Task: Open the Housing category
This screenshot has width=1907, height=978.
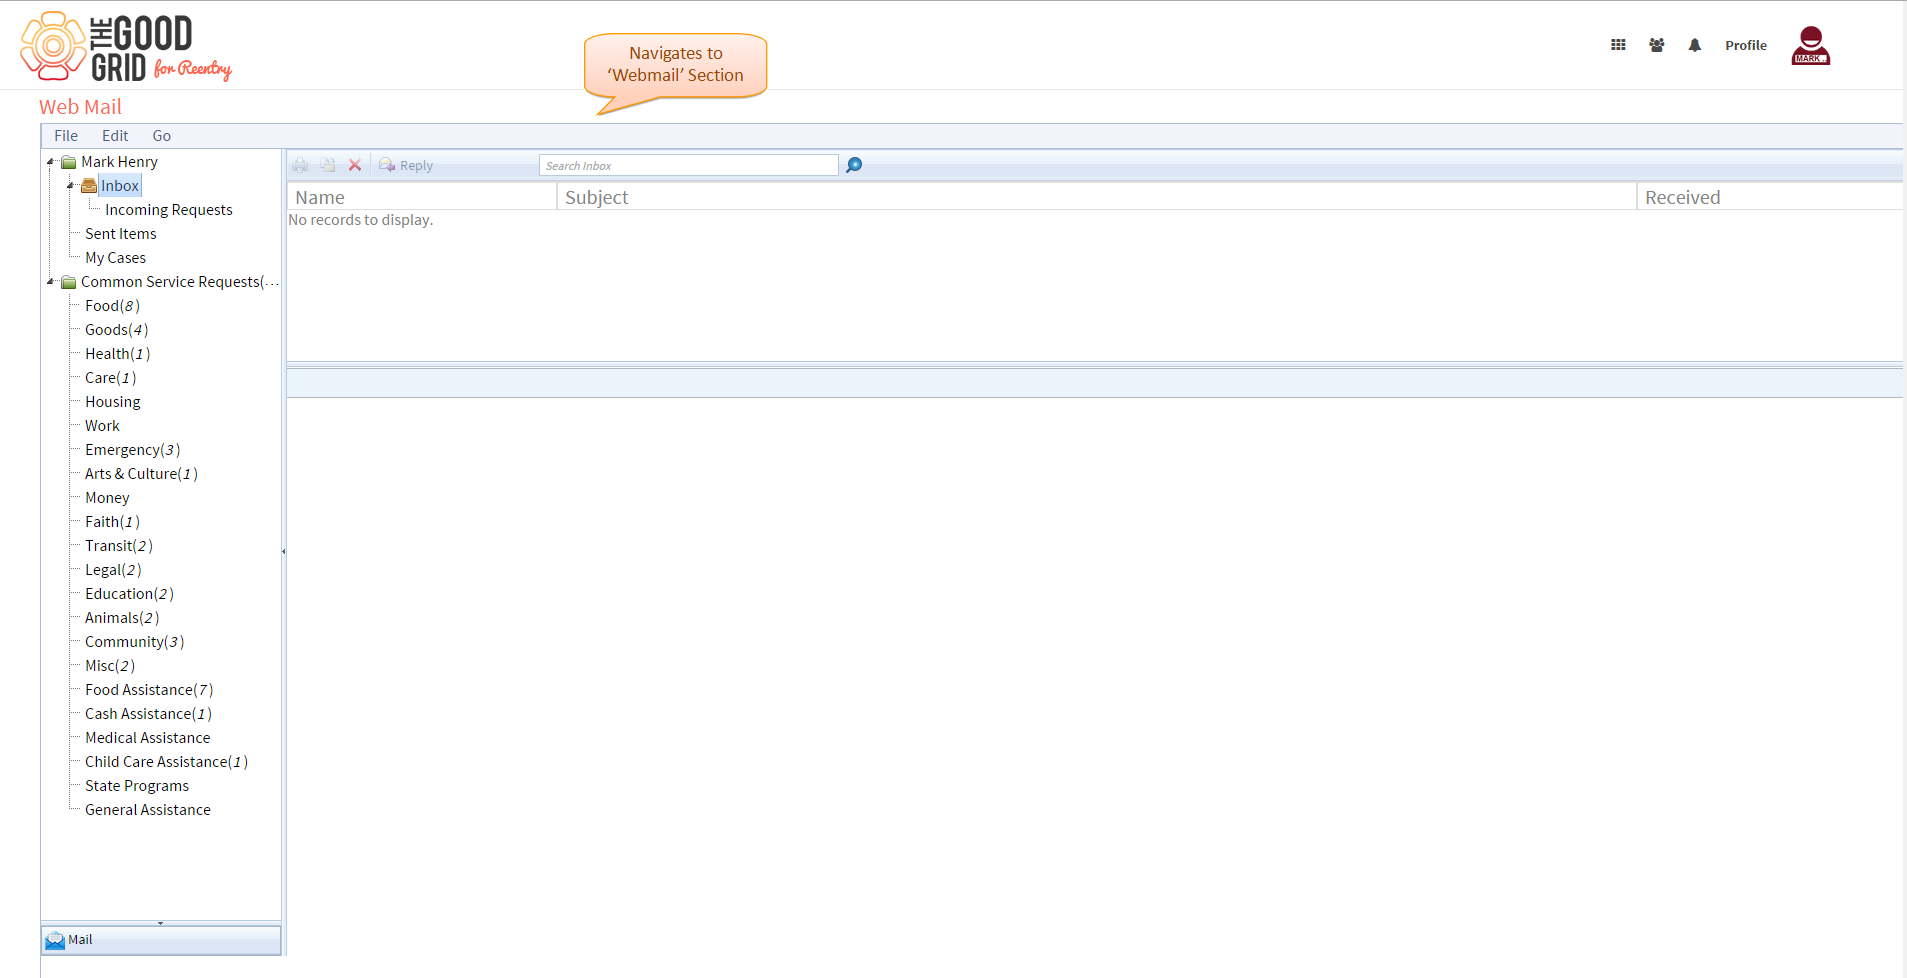Action: pos(113,402)
